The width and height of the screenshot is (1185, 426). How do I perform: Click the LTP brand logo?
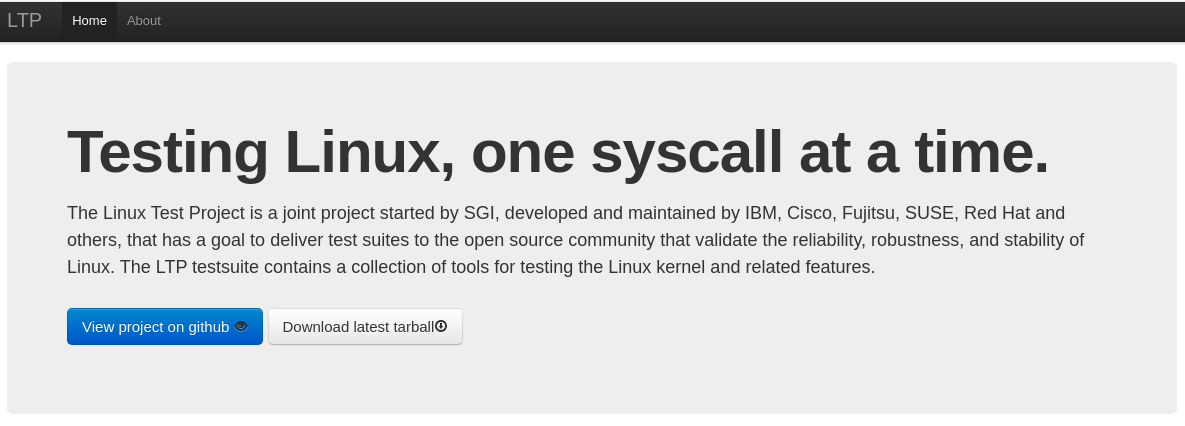click(24, 21)
